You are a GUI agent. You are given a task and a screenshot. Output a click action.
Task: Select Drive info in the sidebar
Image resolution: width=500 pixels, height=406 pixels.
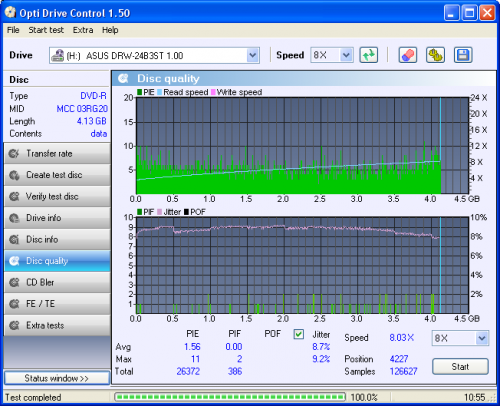[57, 218]
